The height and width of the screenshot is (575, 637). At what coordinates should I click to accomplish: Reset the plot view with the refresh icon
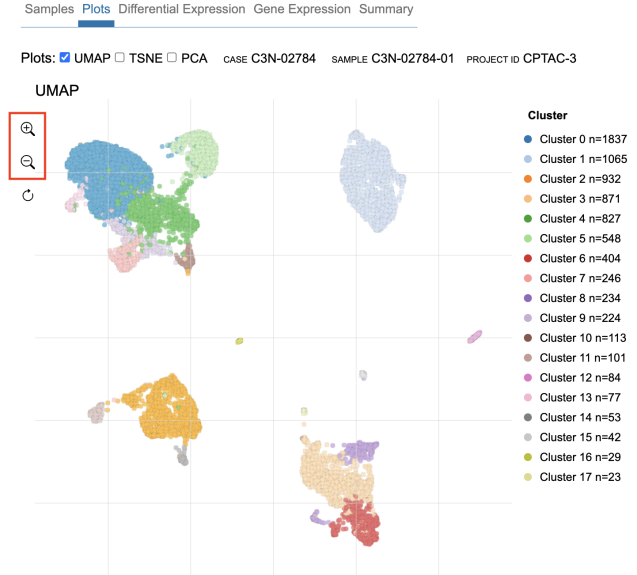[27, 195]
